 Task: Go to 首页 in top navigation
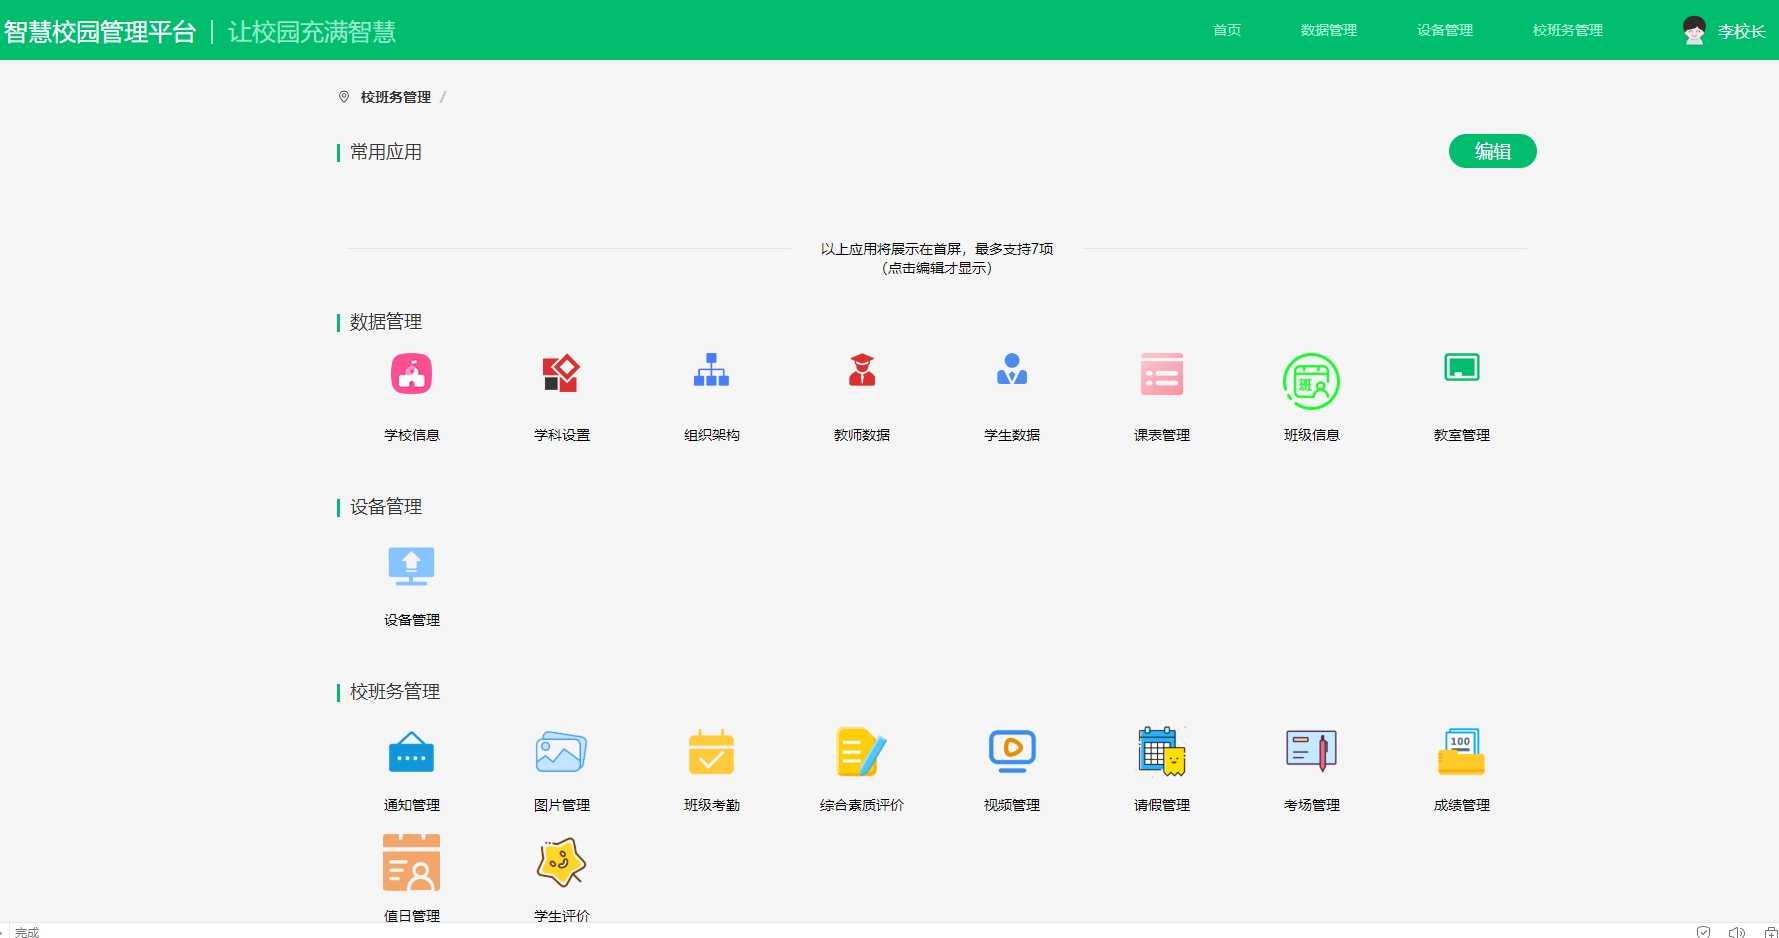tap(1227, 30)
